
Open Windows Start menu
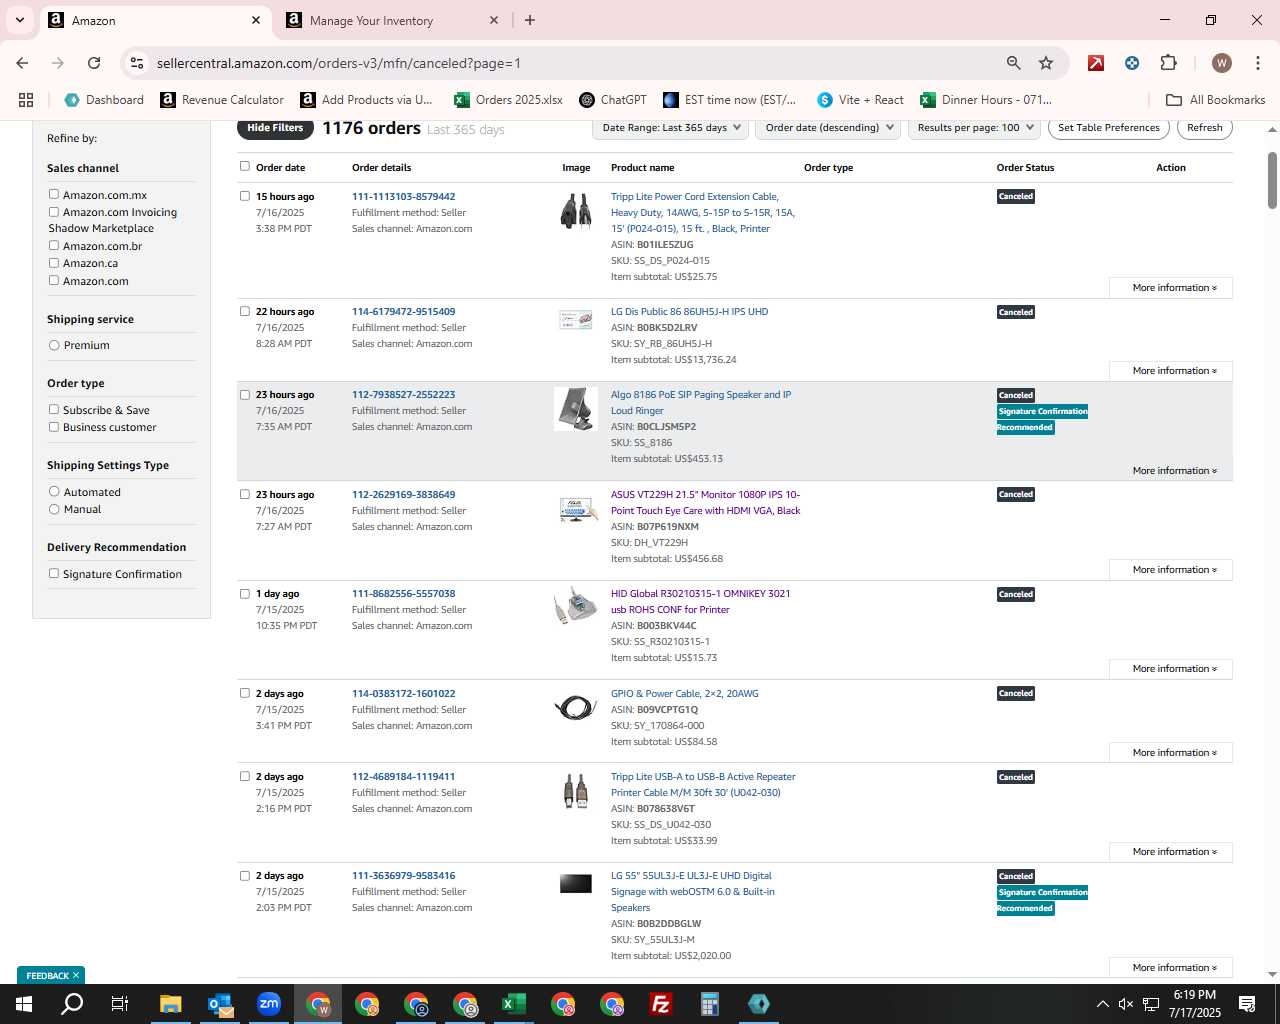point(24,1004)
